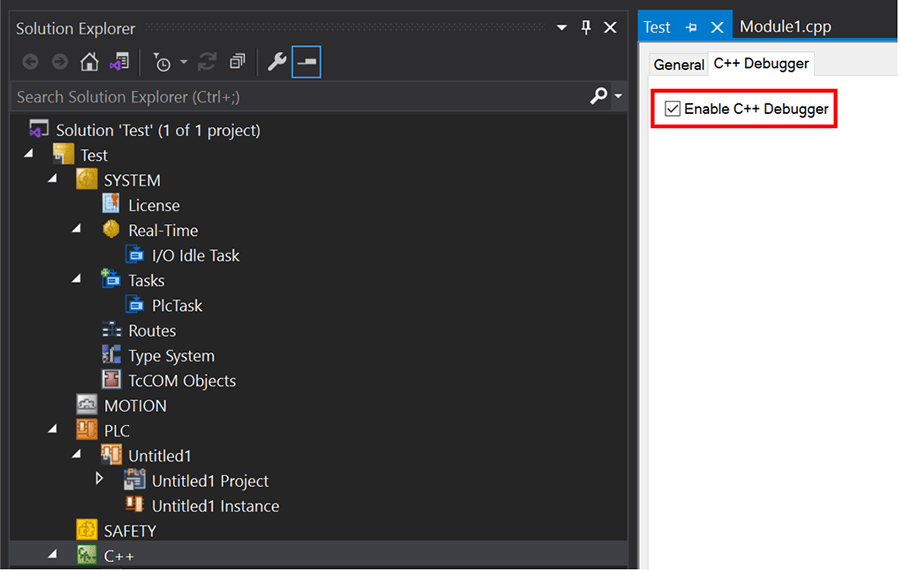This screenshot has height=571, width=900.
Task: Select the SAFETY node icon
Action: pyautogui.click(x=87, y=530)
